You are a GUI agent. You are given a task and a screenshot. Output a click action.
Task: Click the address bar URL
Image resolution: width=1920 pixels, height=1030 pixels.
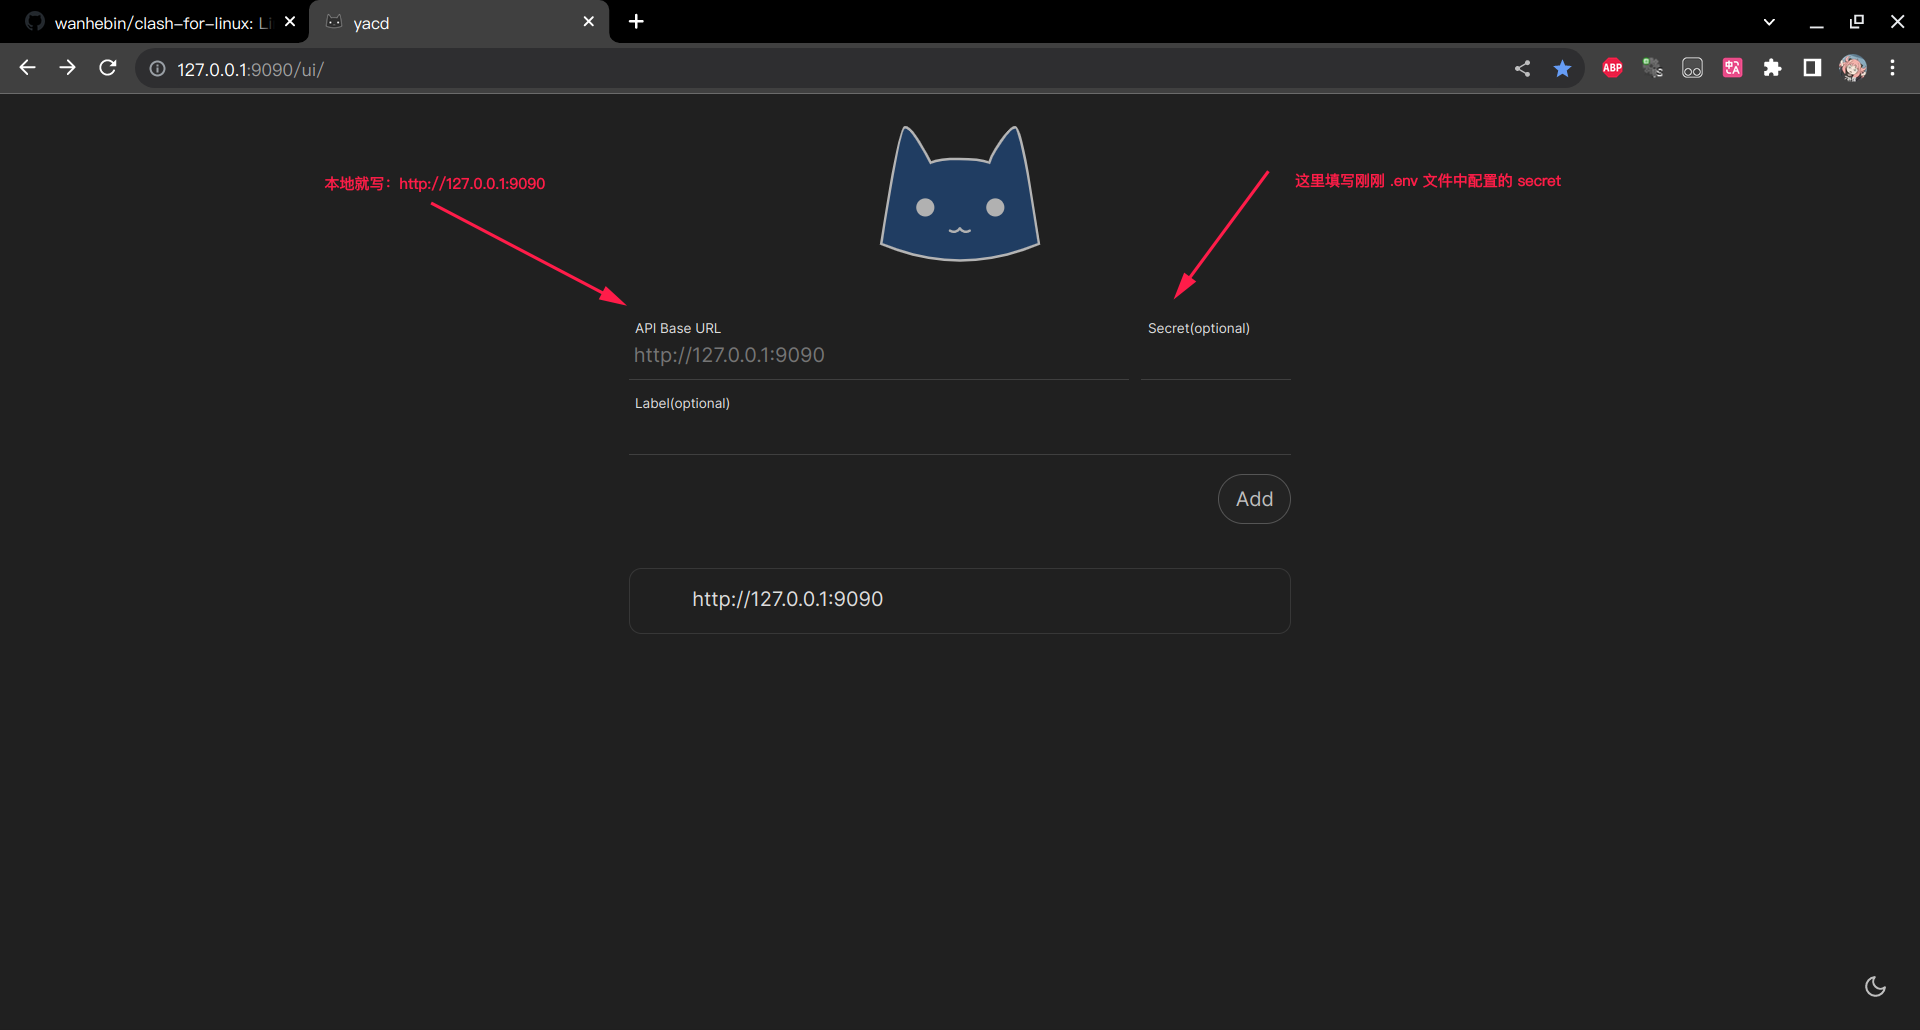click(250, 69)
